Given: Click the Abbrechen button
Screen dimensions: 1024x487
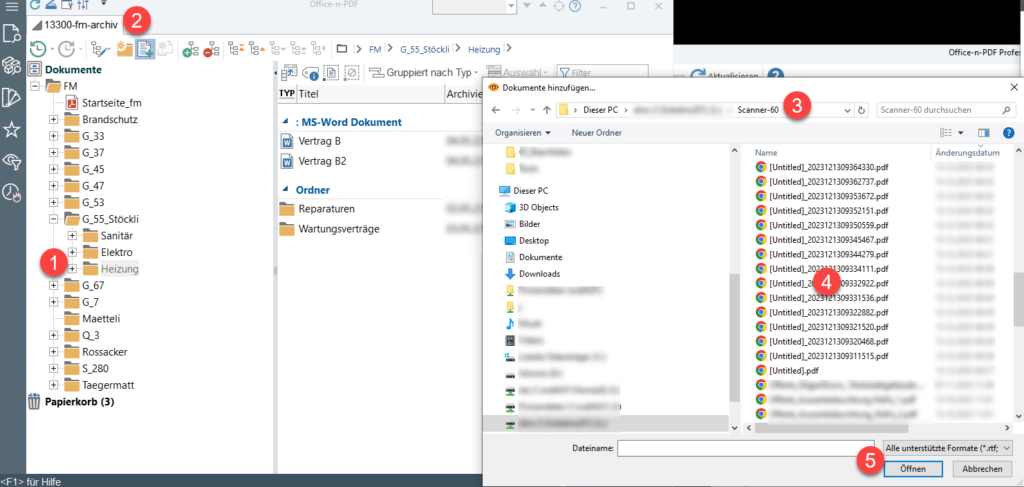Looking at the screenshot, I should tap(981, 468).
